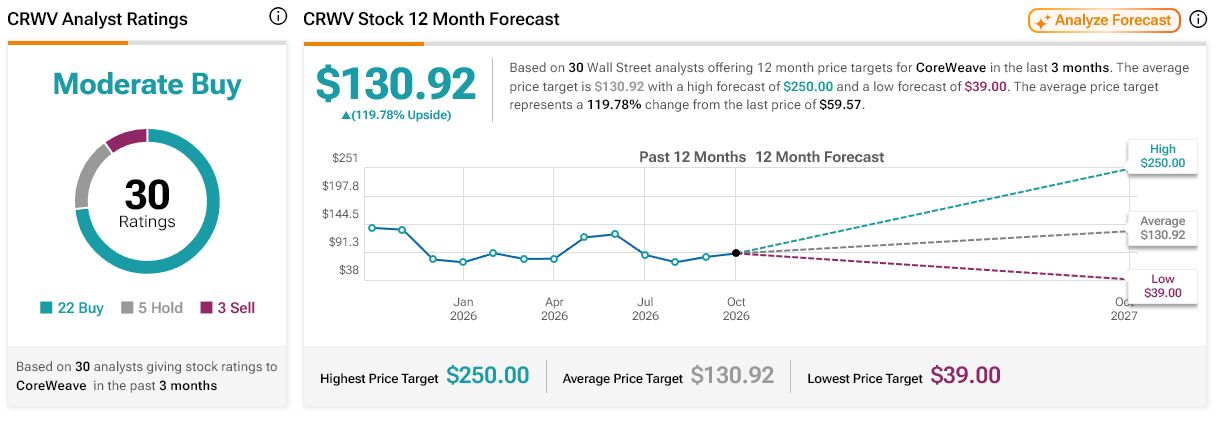Viewport: 1228px width, 421px height.
Task: Select the Low $39.00 forecast label
Action: point(1162,286)
